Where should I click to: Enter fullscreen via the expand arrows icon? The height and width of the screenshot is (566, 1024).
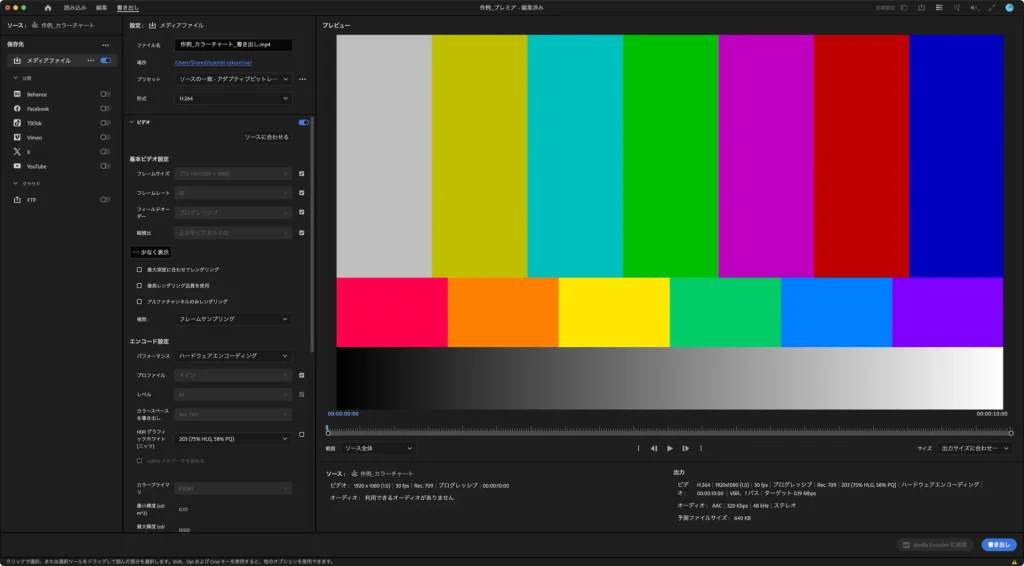pos(992,8)
